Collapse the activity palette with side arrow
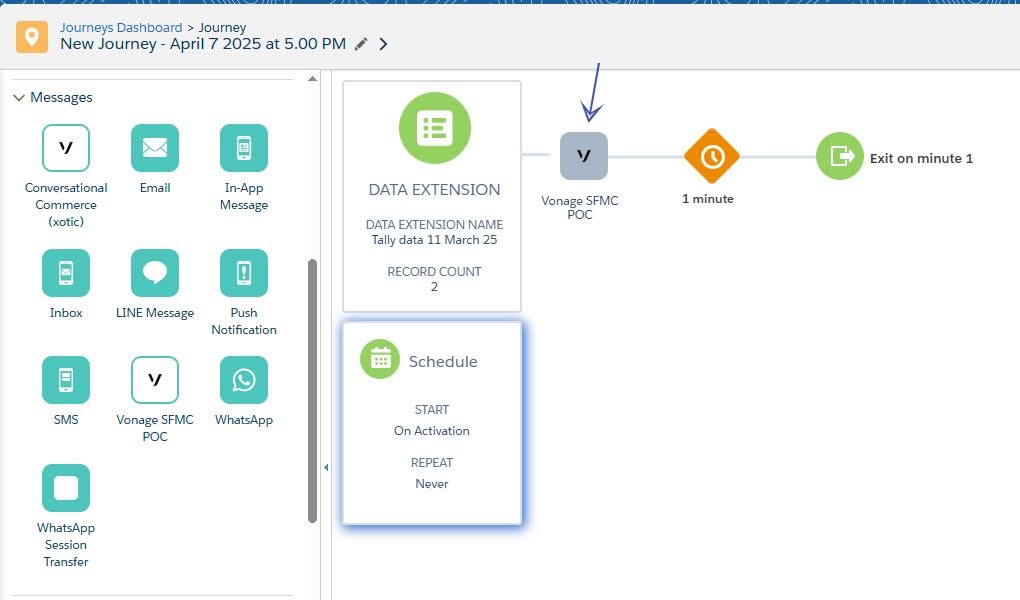The height and width of the screenshot is (600, 1020). [326, 467]
